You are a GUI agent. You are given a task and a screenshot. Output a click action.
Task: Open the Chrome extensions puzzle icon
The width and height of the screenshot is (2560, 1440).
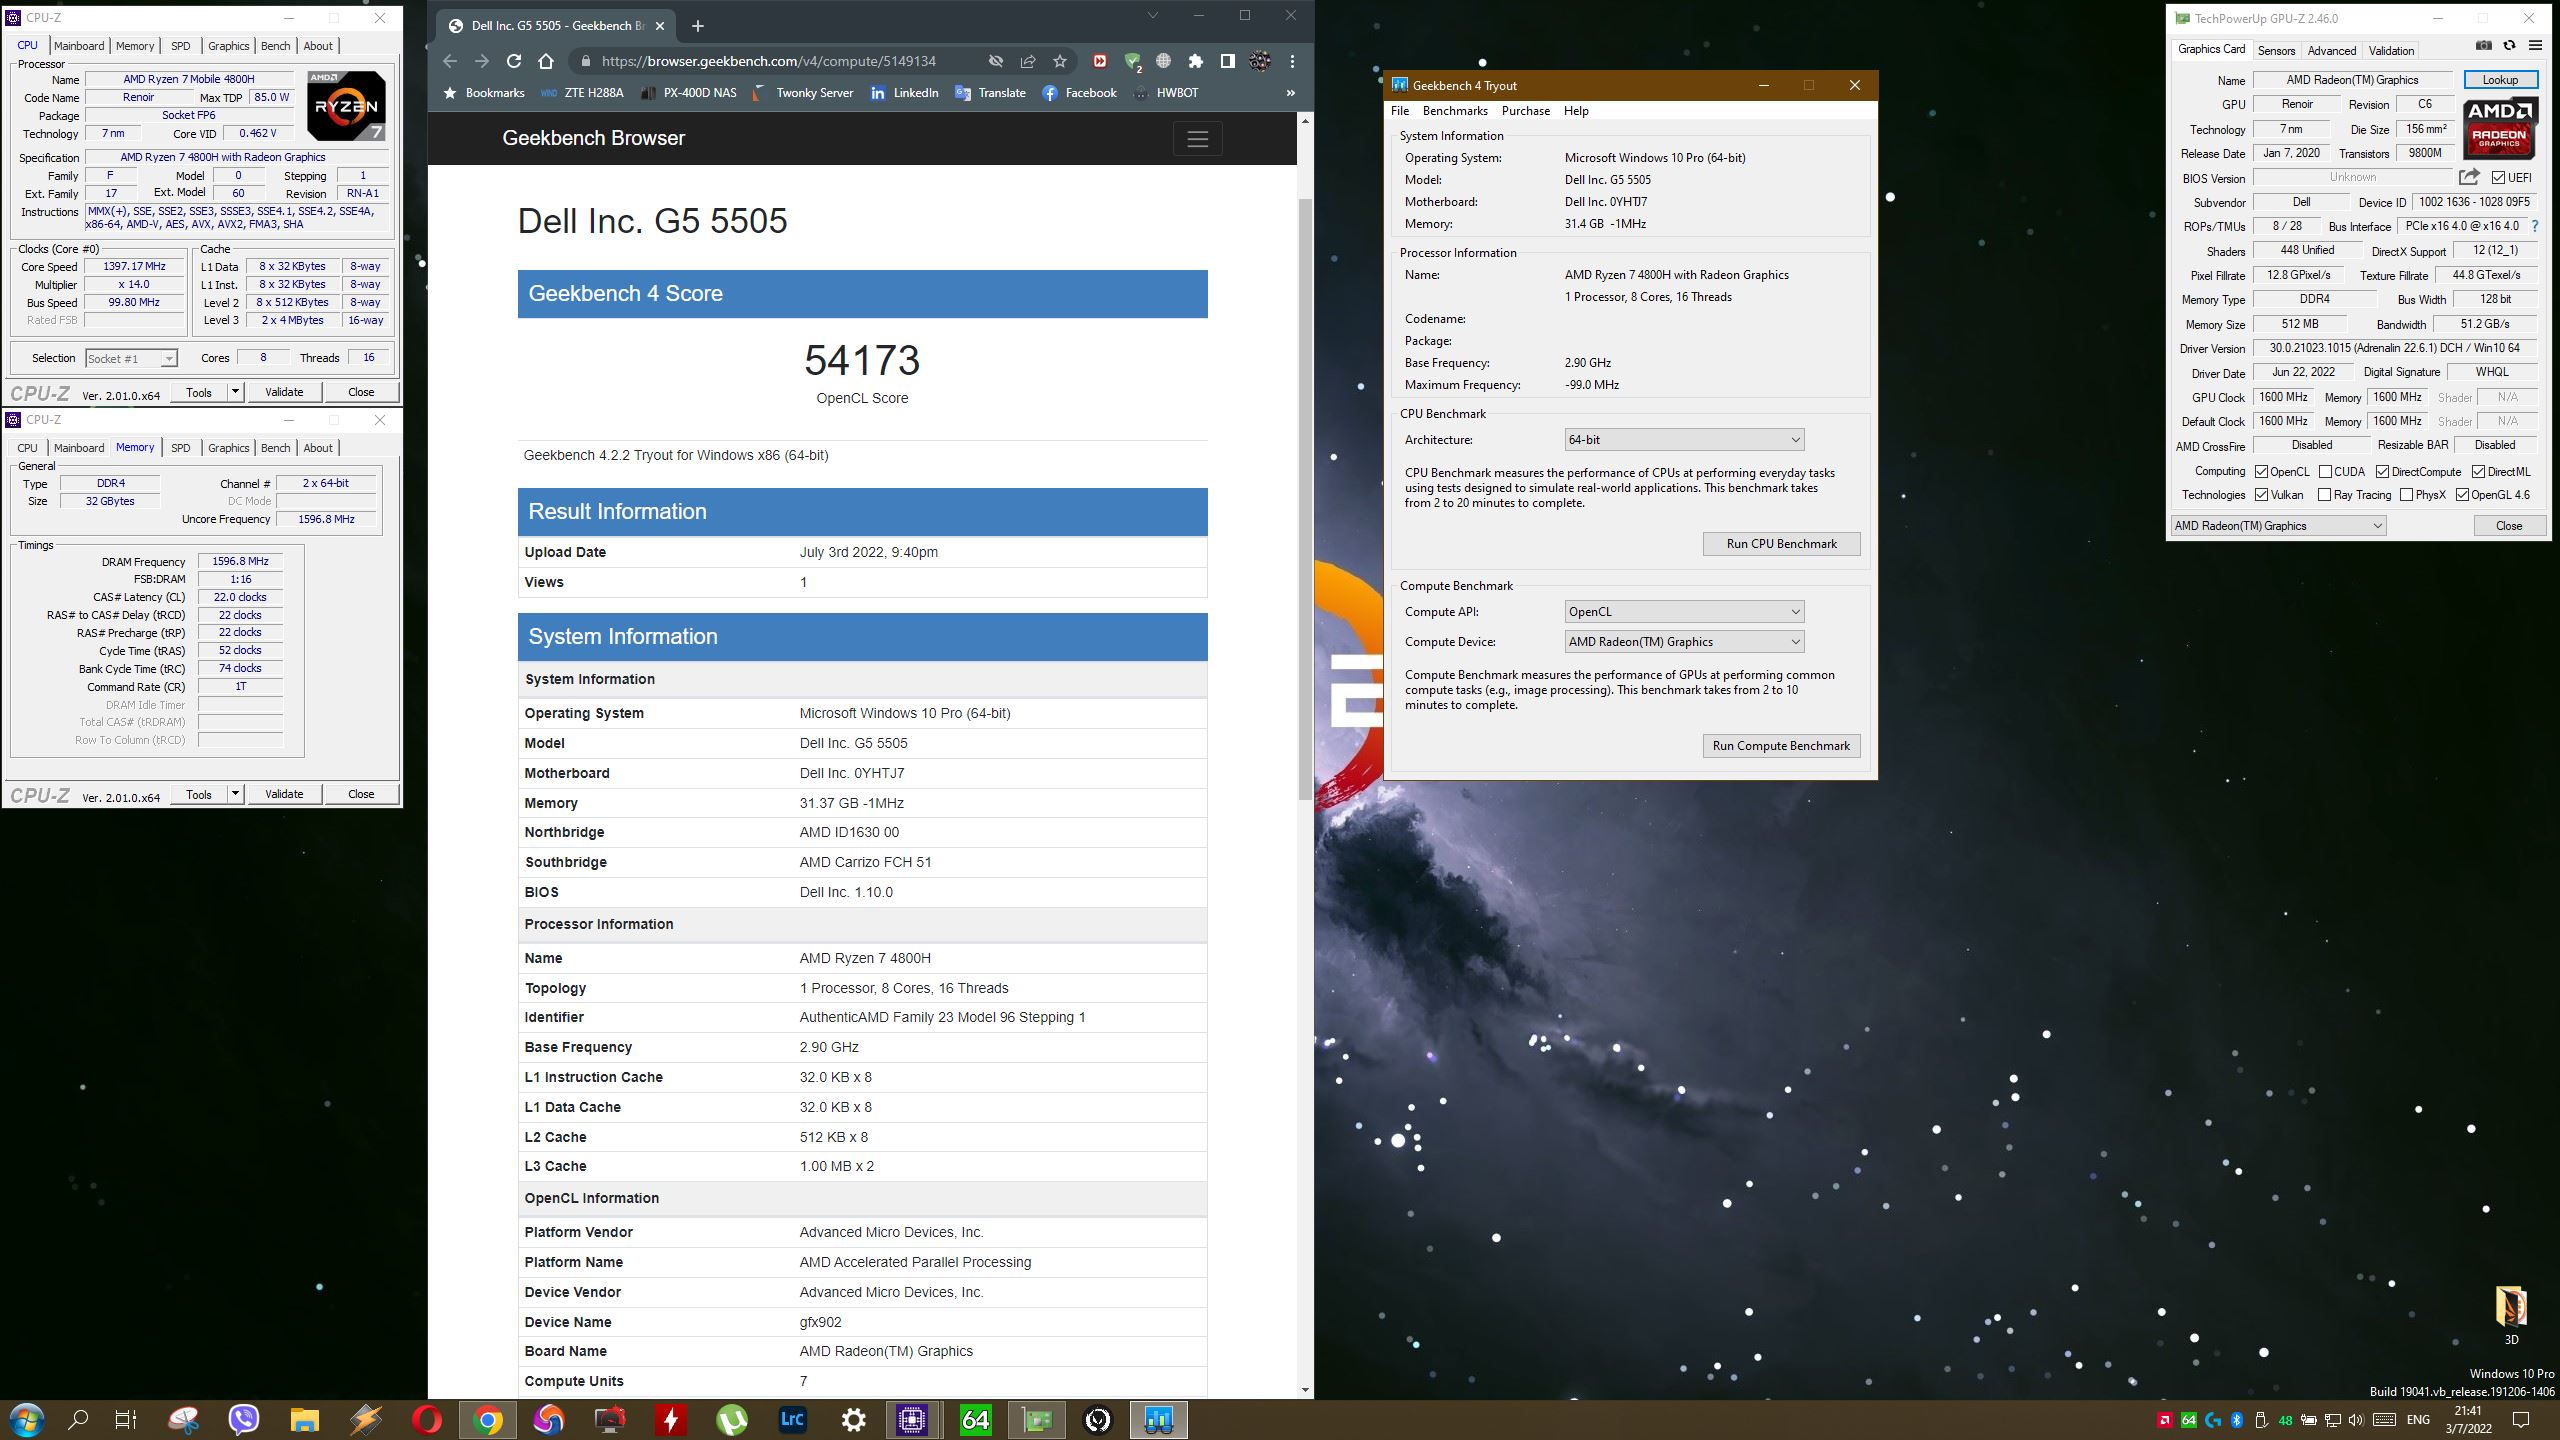tap(1195, 61)
